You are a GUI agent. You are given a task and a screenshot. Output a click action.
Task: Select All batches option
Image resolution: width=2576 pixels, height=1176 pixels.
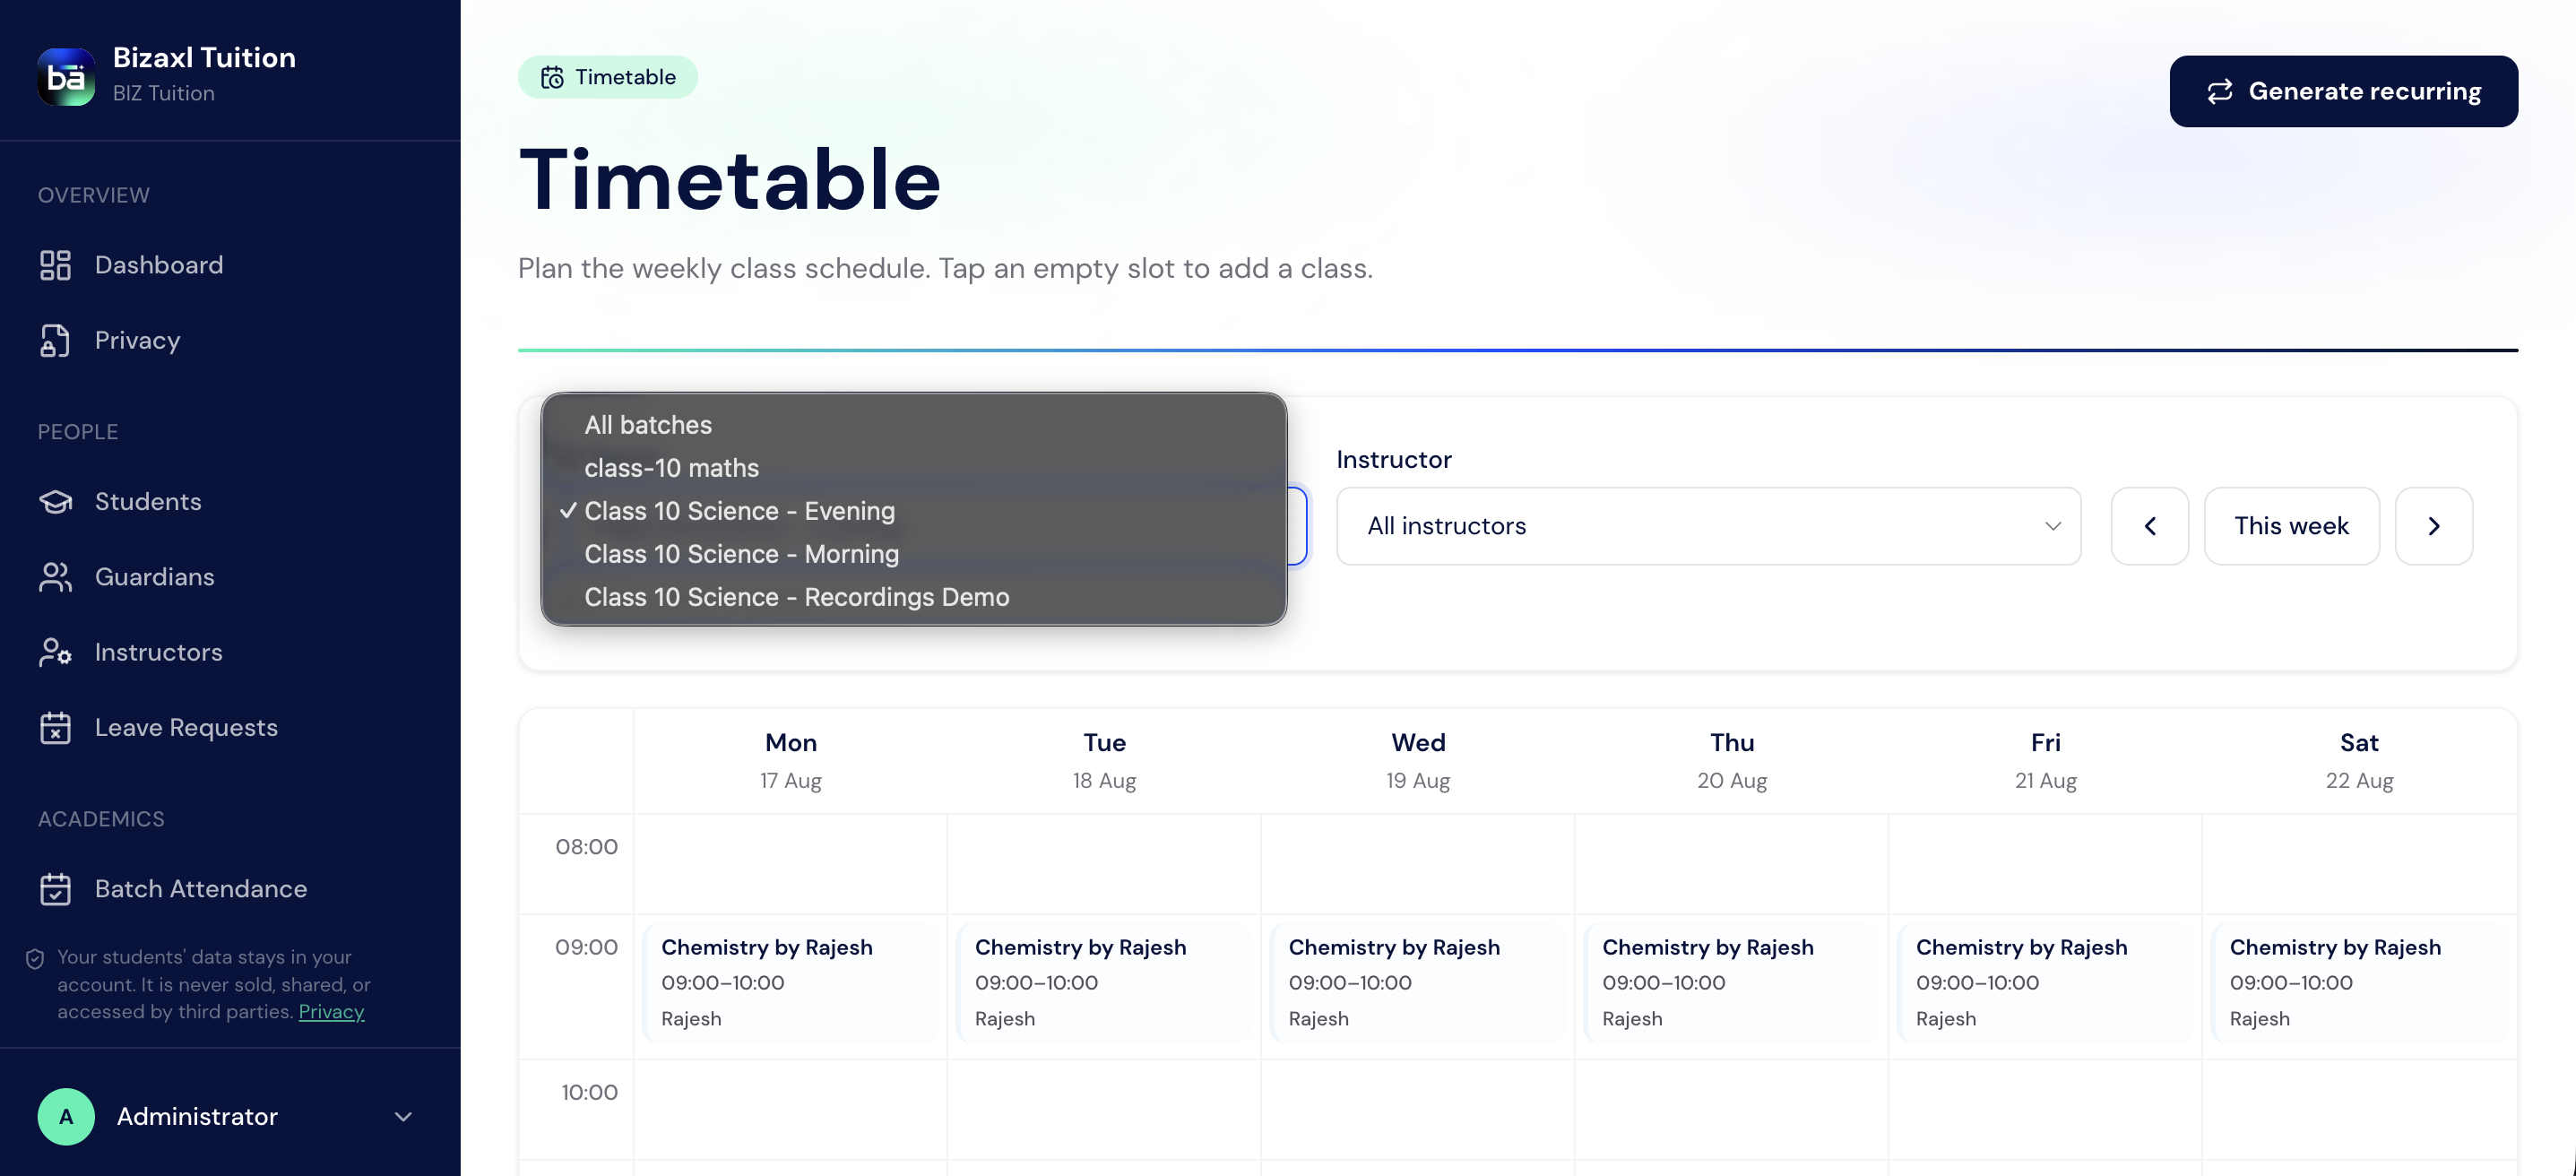point(914,425)
